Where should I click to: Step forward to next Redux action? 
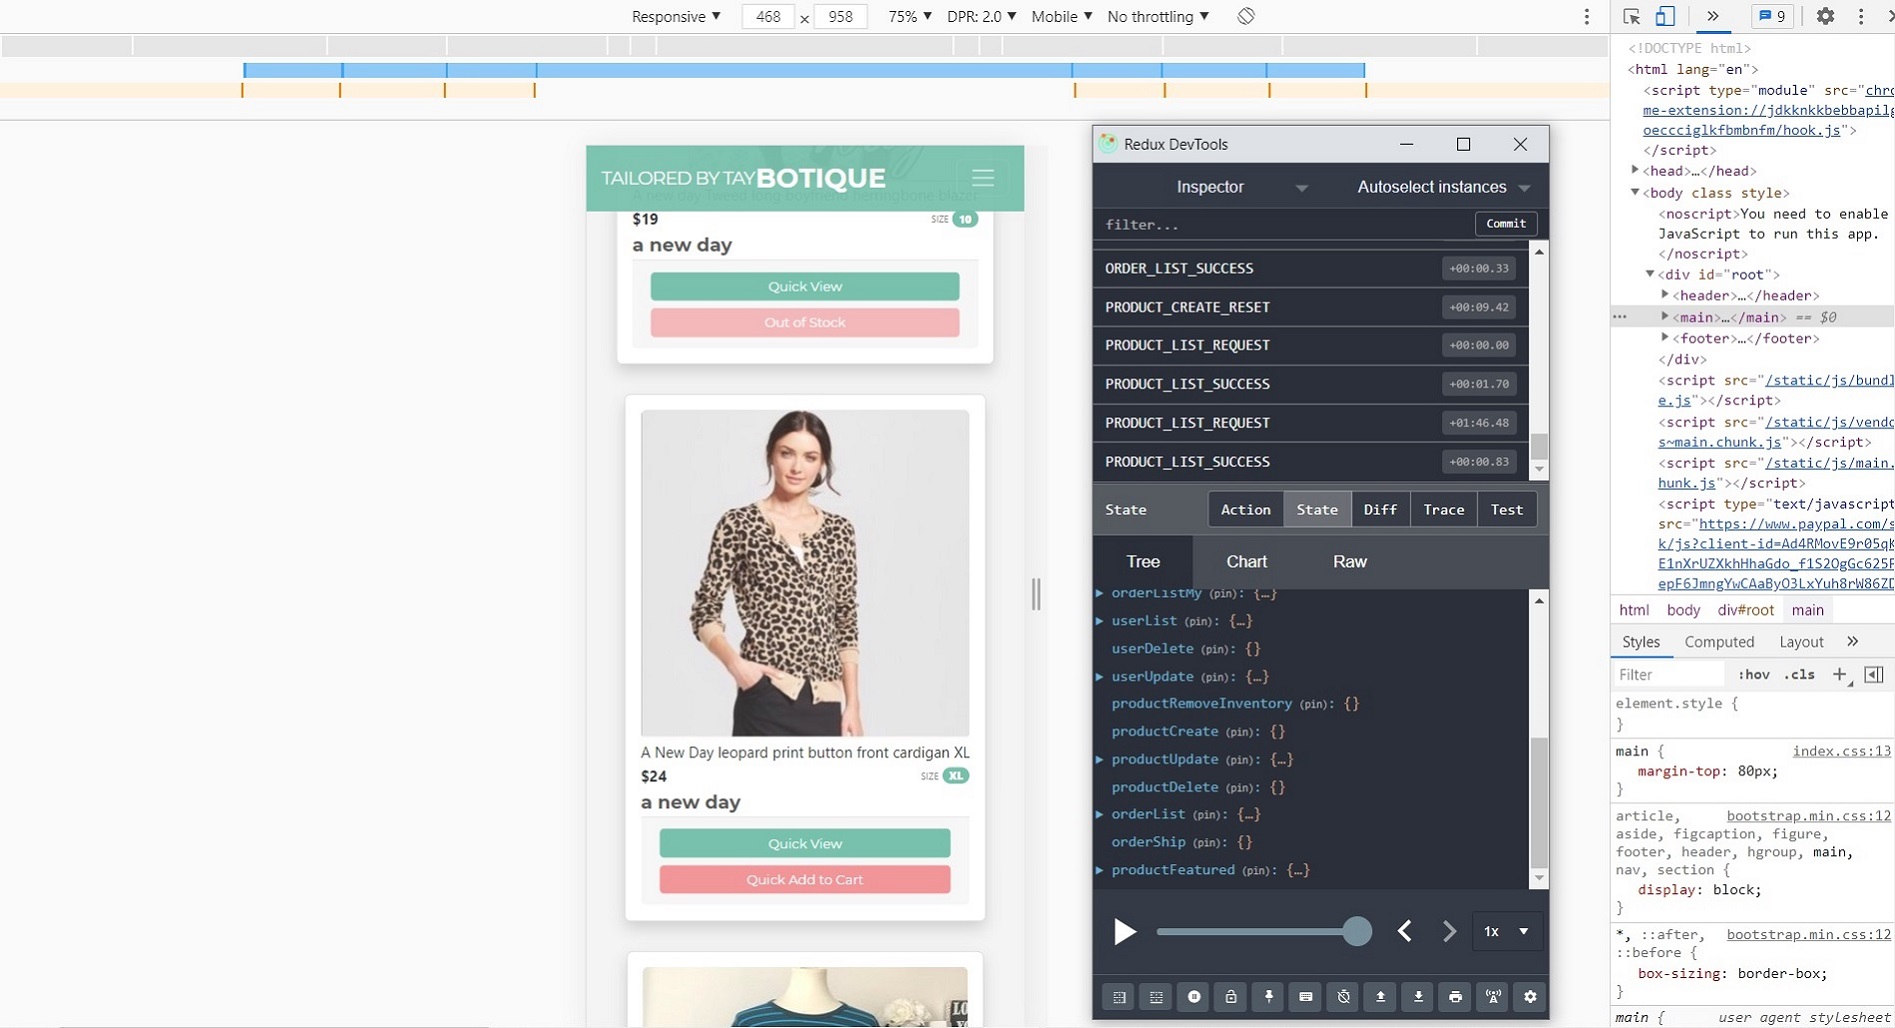(x=1449, y=932)
